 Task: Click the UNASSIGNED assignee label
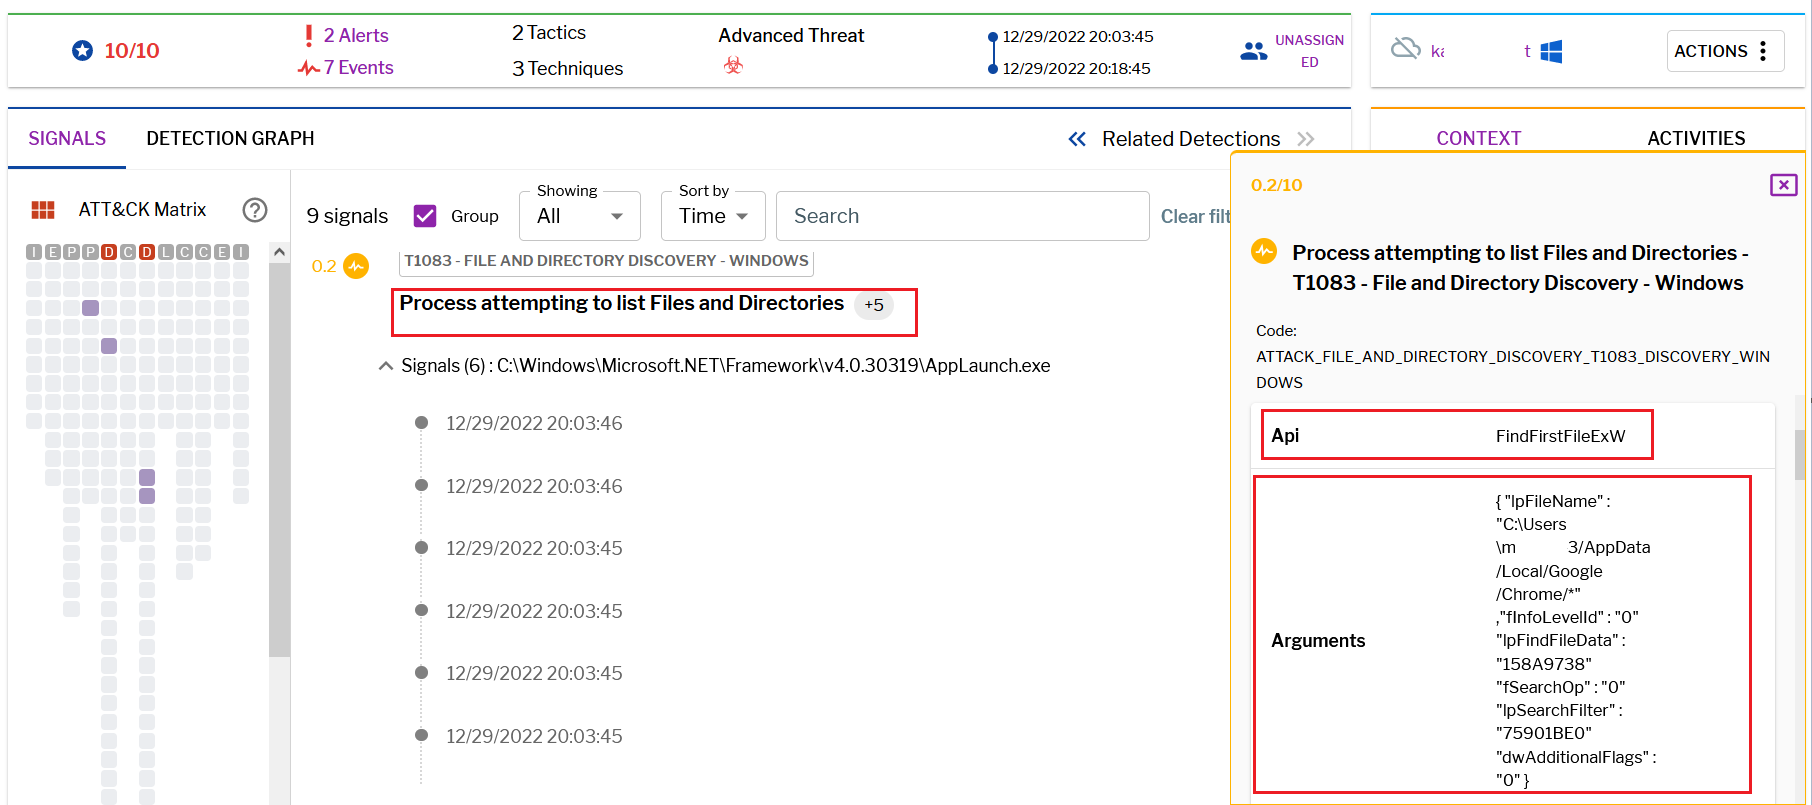tap(1309, 51)
